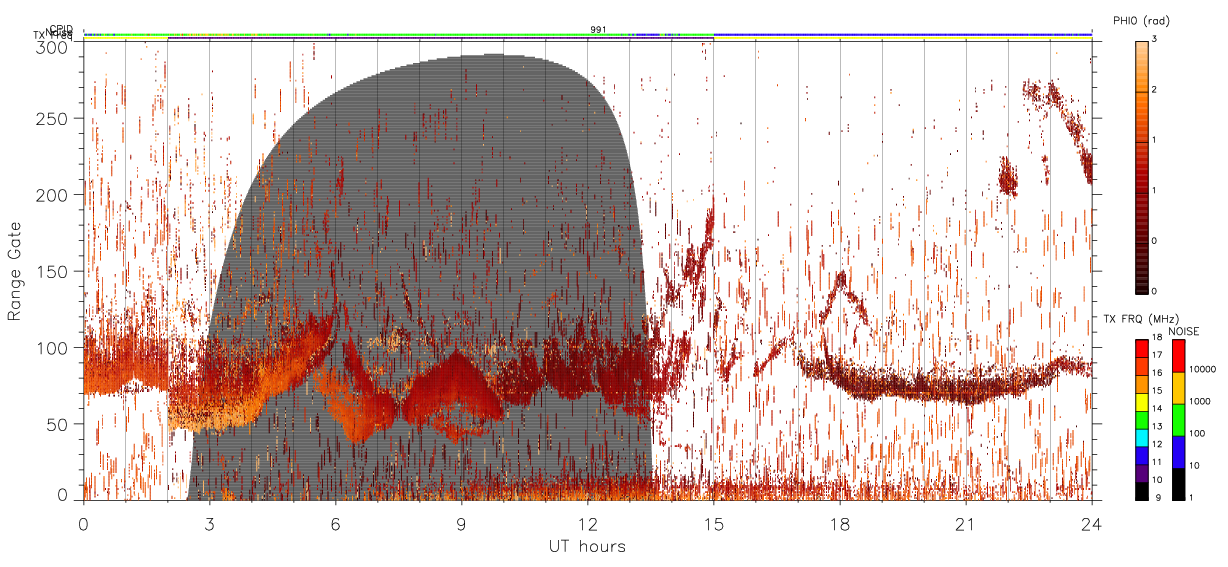Click the UT hours tick label "9"
This screenshot has height=567, width=1228.
[x=461, y=524]
